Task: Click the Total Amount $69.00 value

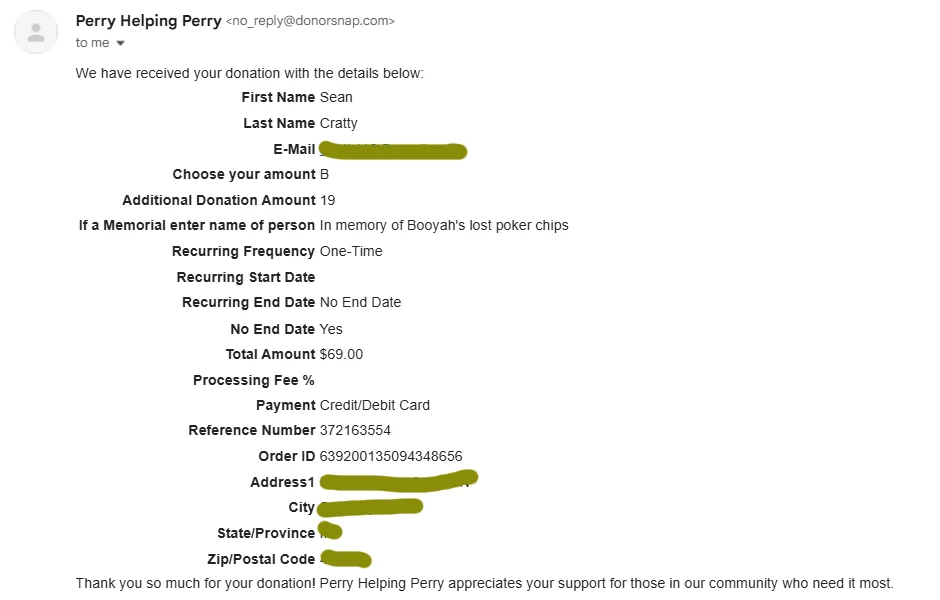Action: 341,354
